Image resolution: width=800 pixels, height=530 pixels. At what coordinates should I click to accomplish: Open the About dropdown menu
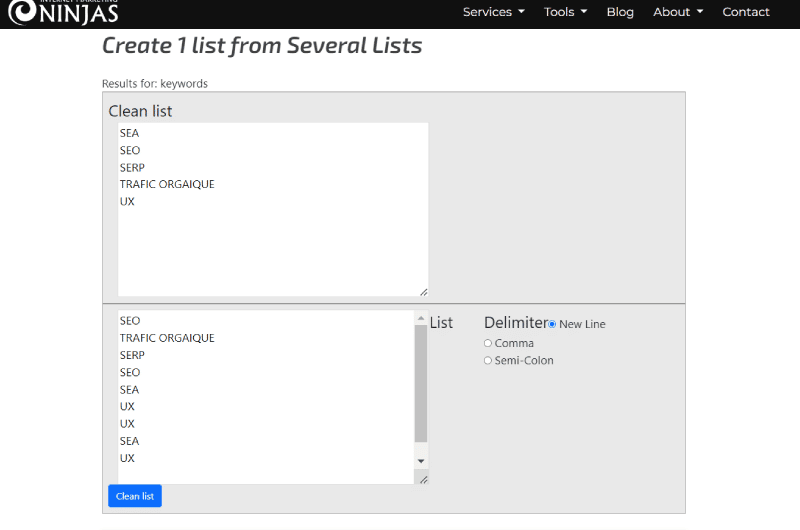click(x=678, y=12)
